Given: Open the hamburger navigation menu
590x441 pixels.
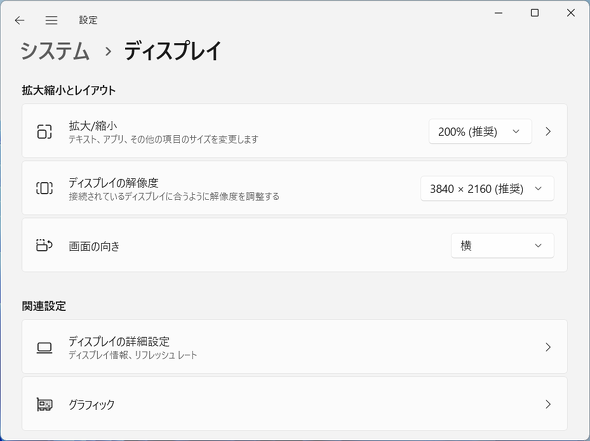Looking at the screenshot, I should tap(52, 20).
